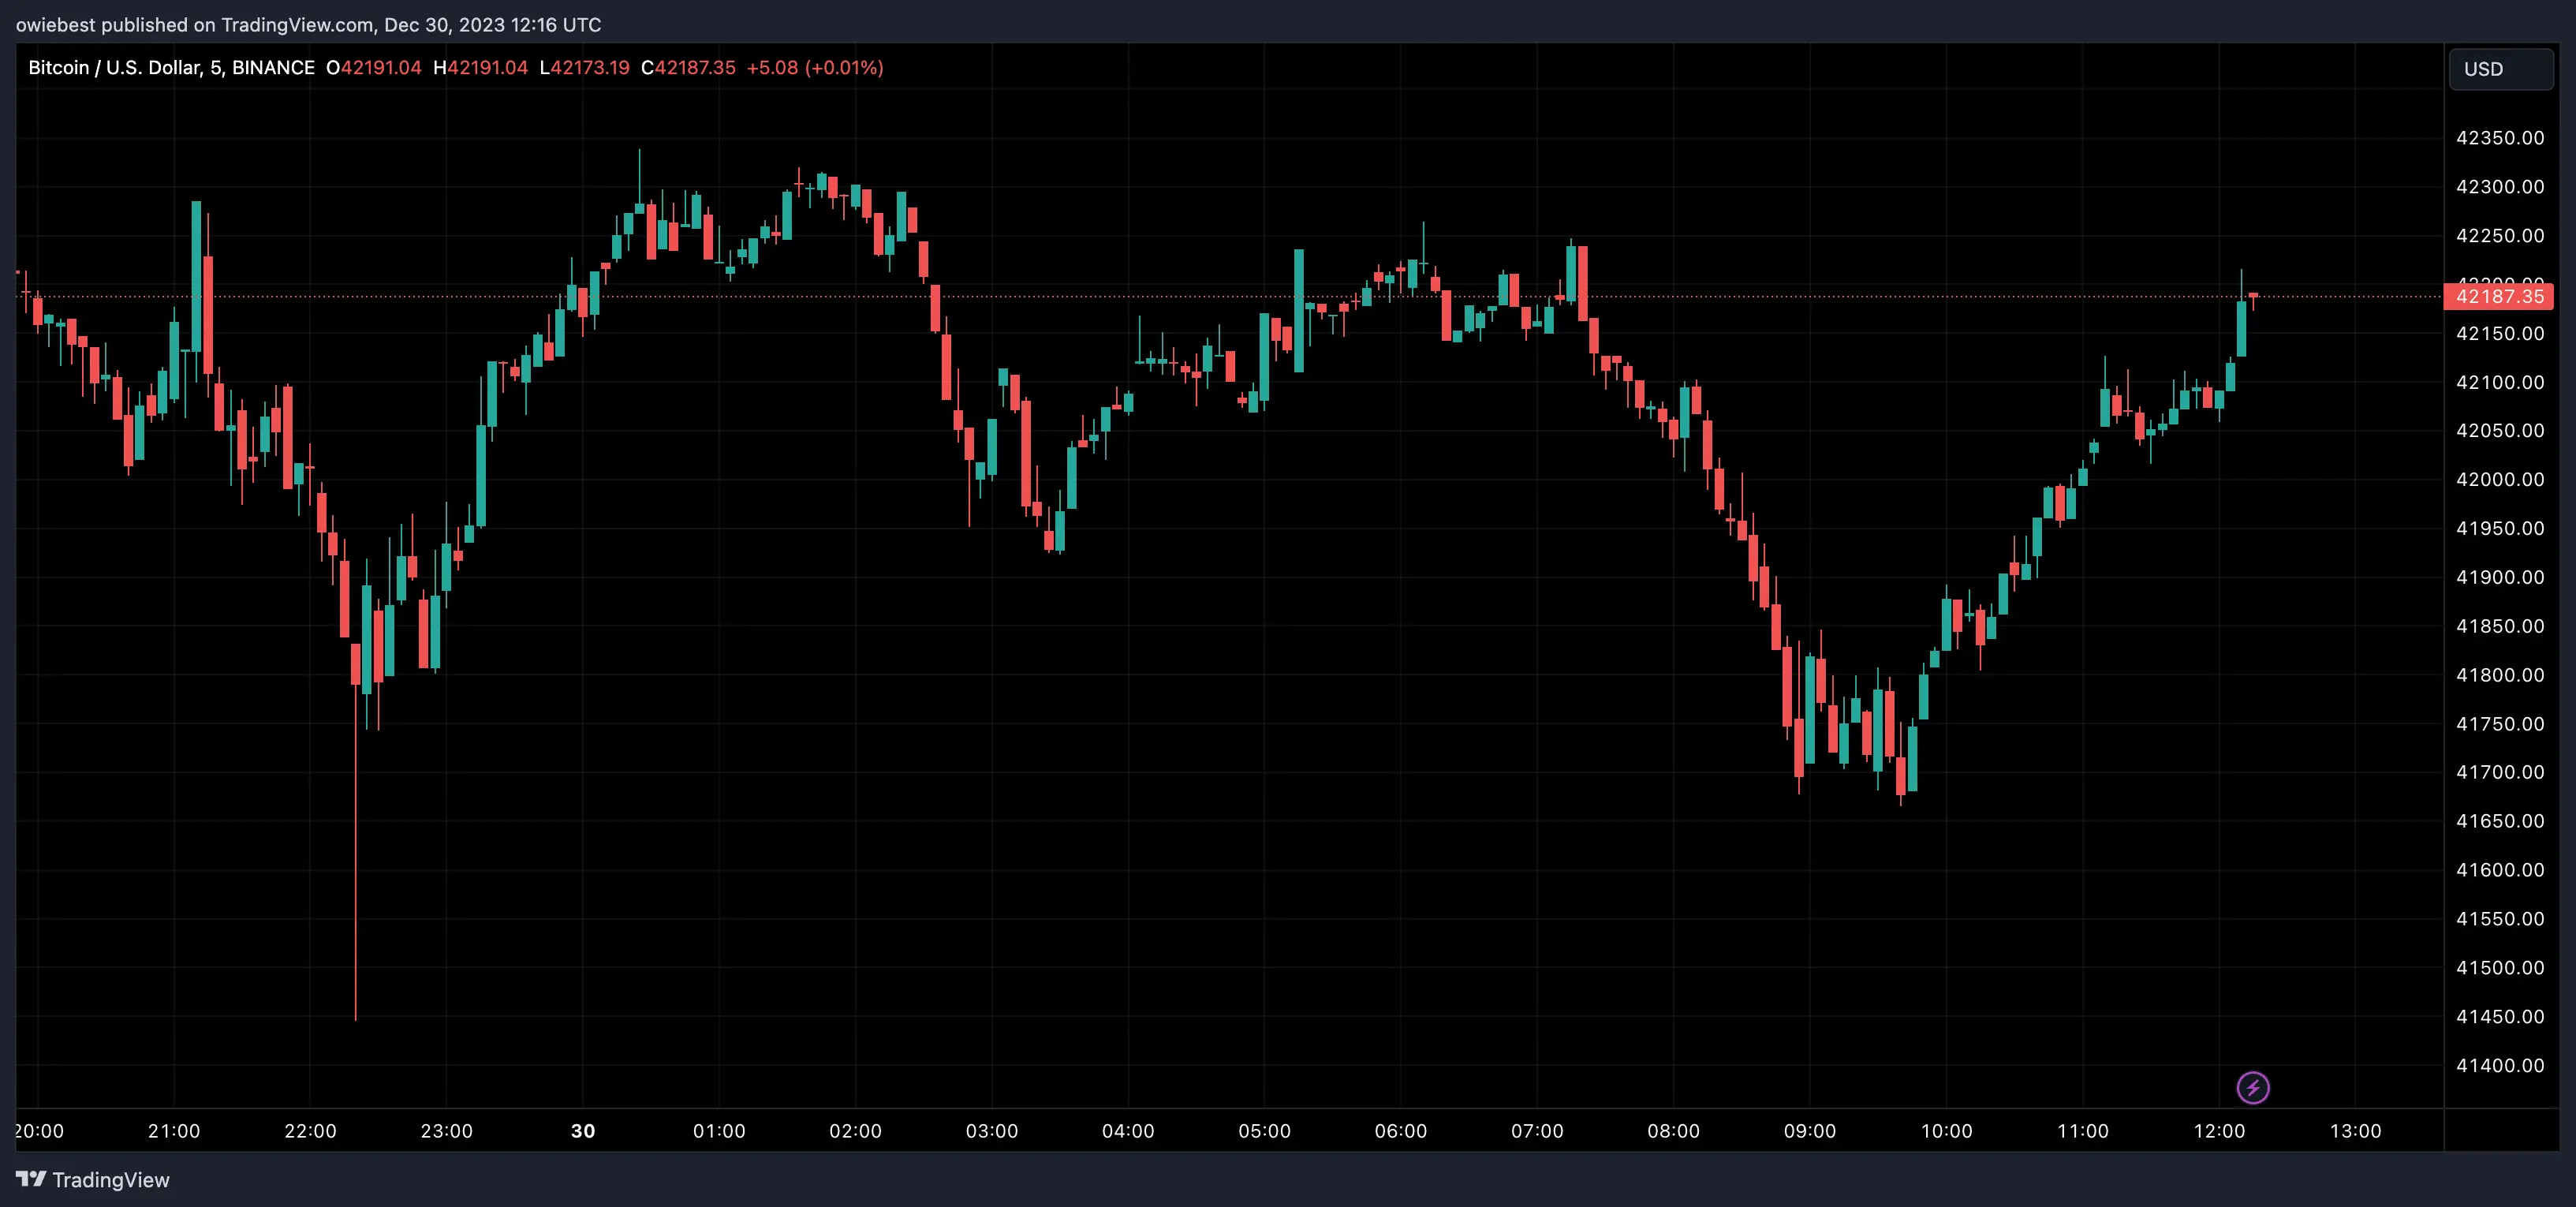Select the high value H42191.04
Viewport: 2576px width, 1207px height.
coord(480,68)
